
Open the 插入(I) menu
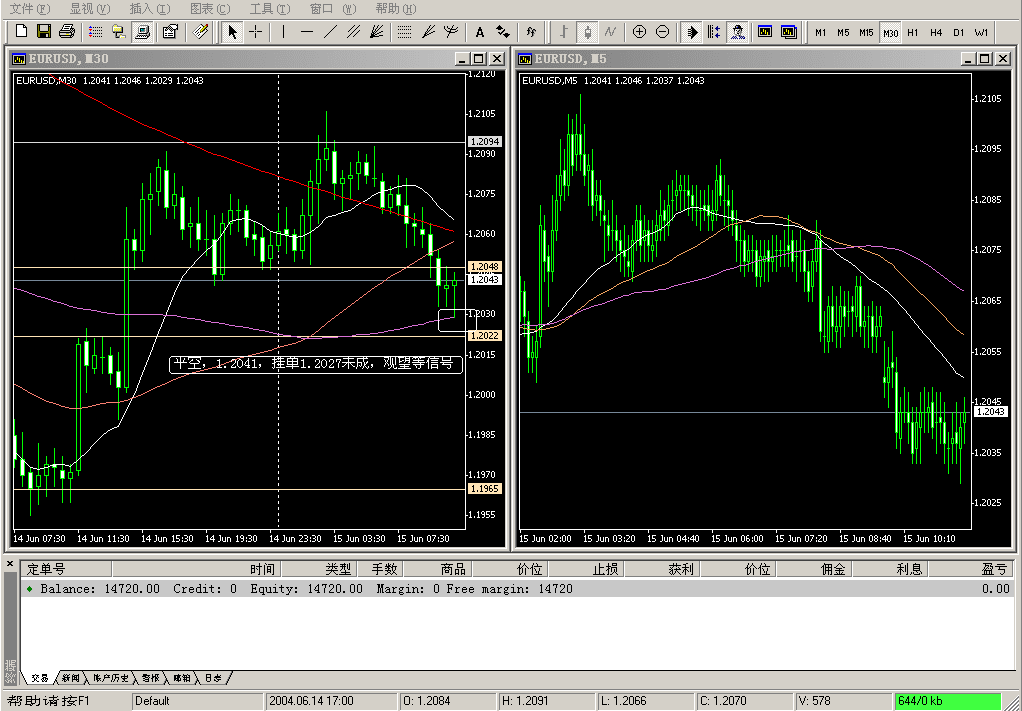click(x=150, y=8)
